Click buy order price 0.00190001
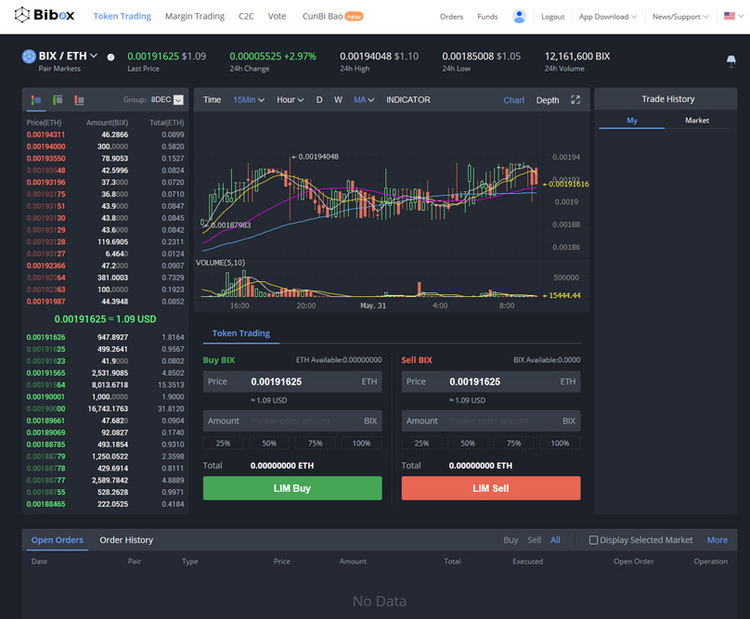This screenshot has width=750, height=619. [x=46, y=397]
